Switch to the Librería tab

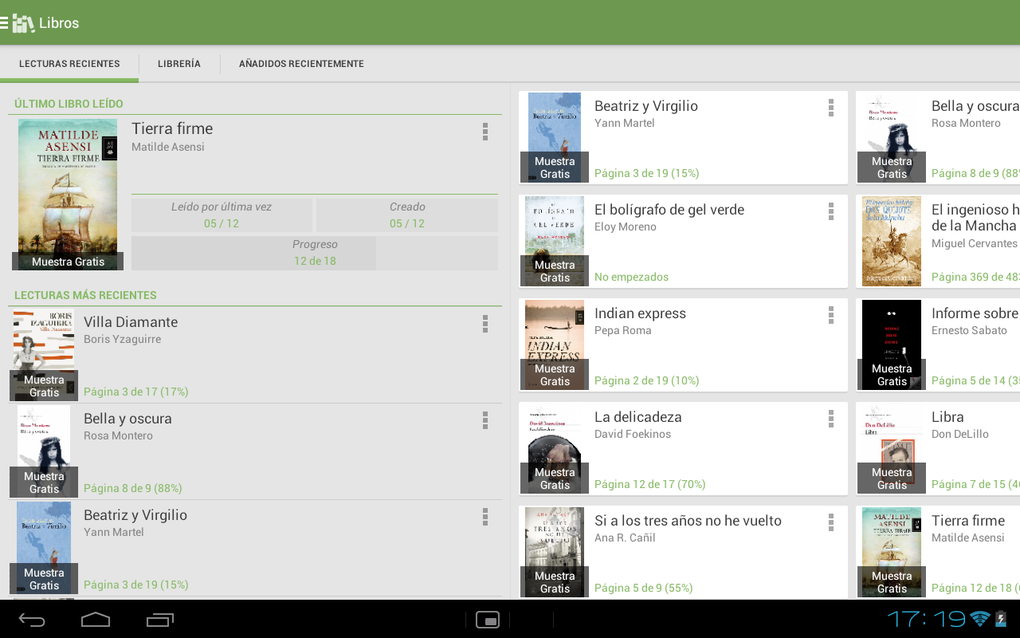[179, 64]
